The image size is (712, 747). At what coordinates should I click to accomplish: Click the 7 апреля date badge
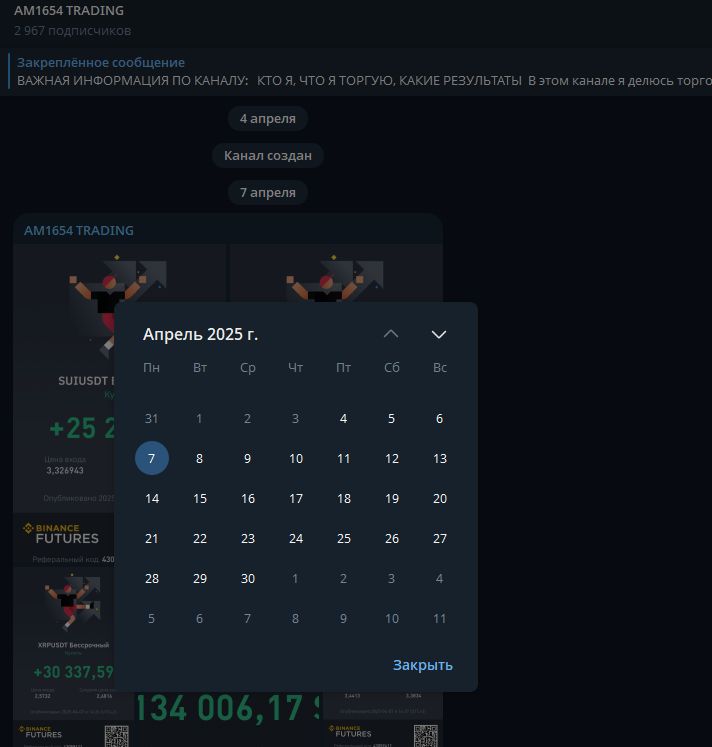268,192
